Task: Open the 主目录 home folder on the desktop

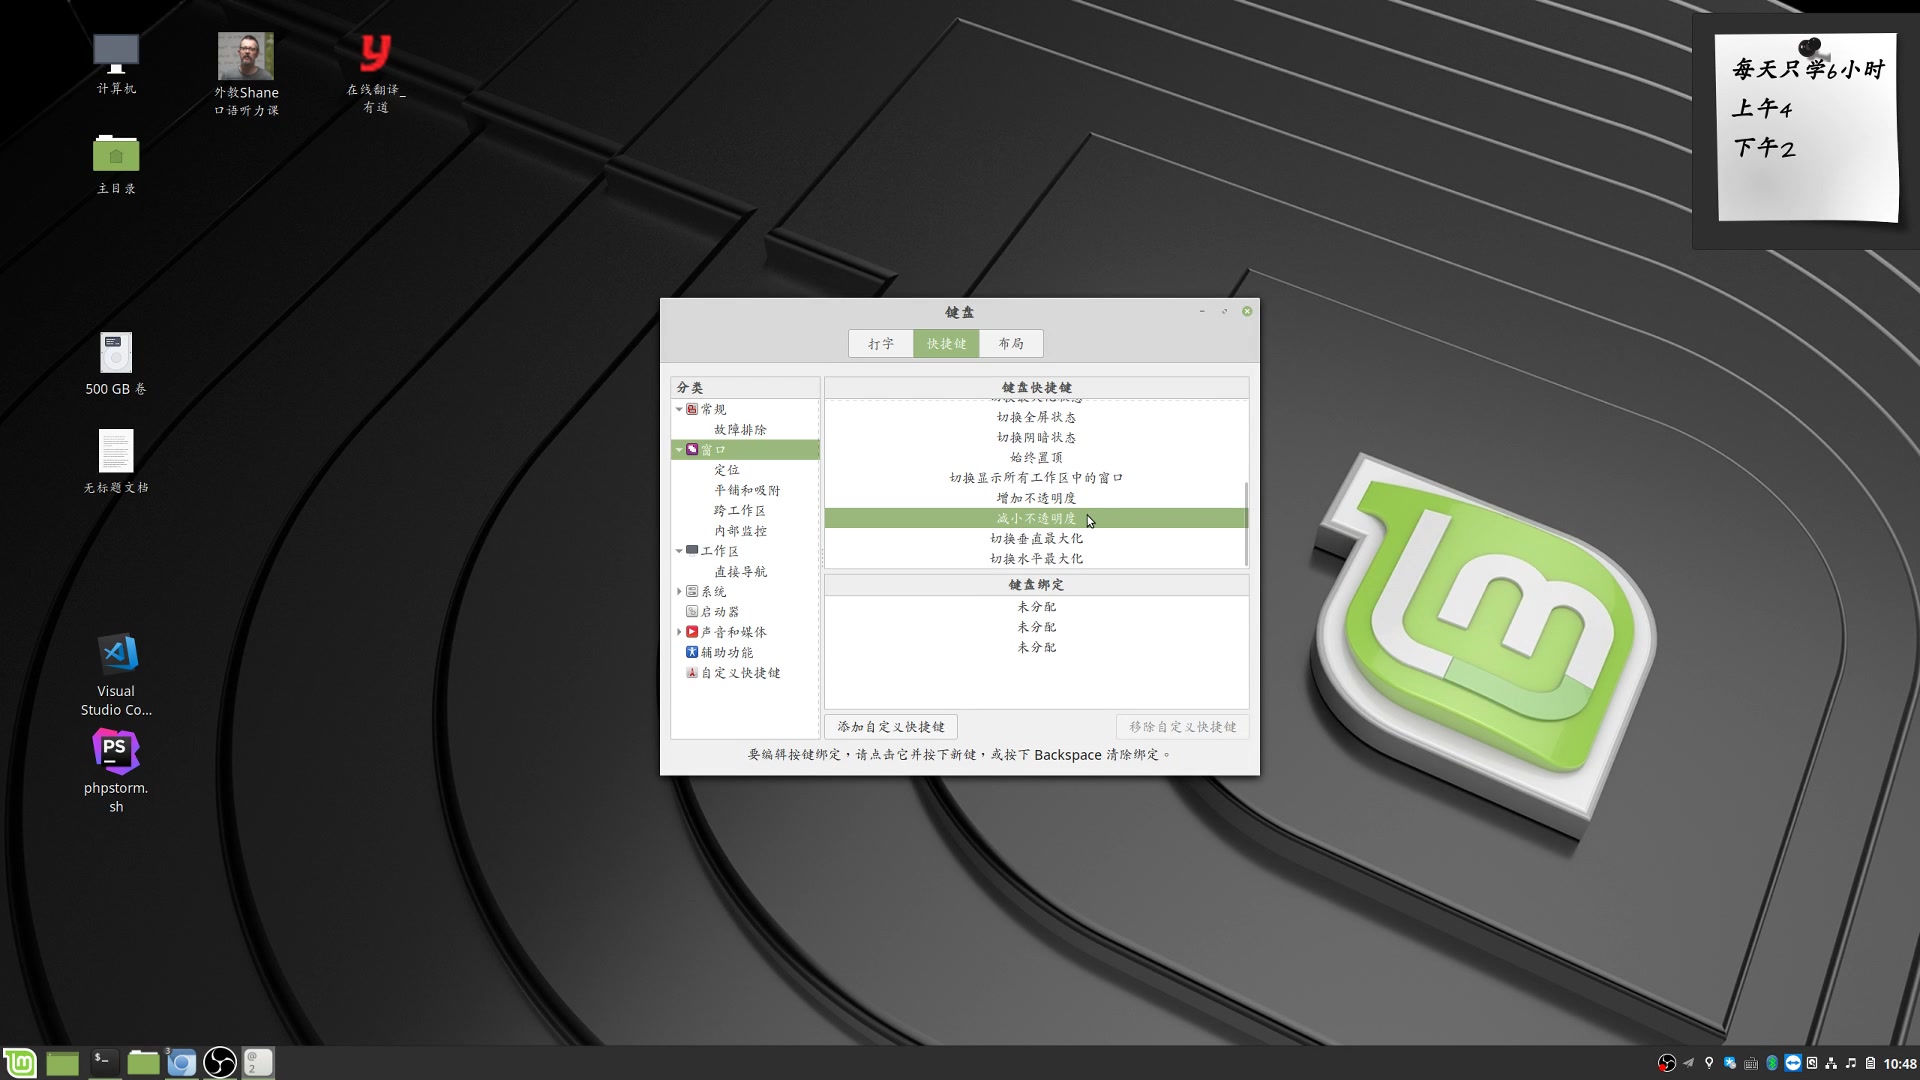Action: tap(116, 155)
